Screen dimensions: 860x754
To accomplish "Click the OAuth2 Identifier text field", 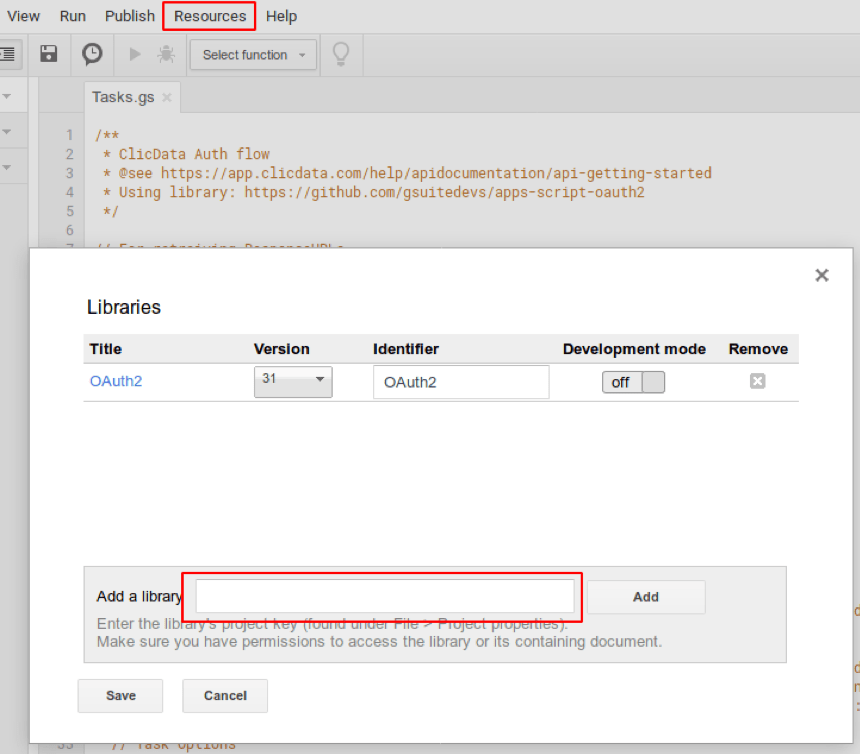I will 461,382.
